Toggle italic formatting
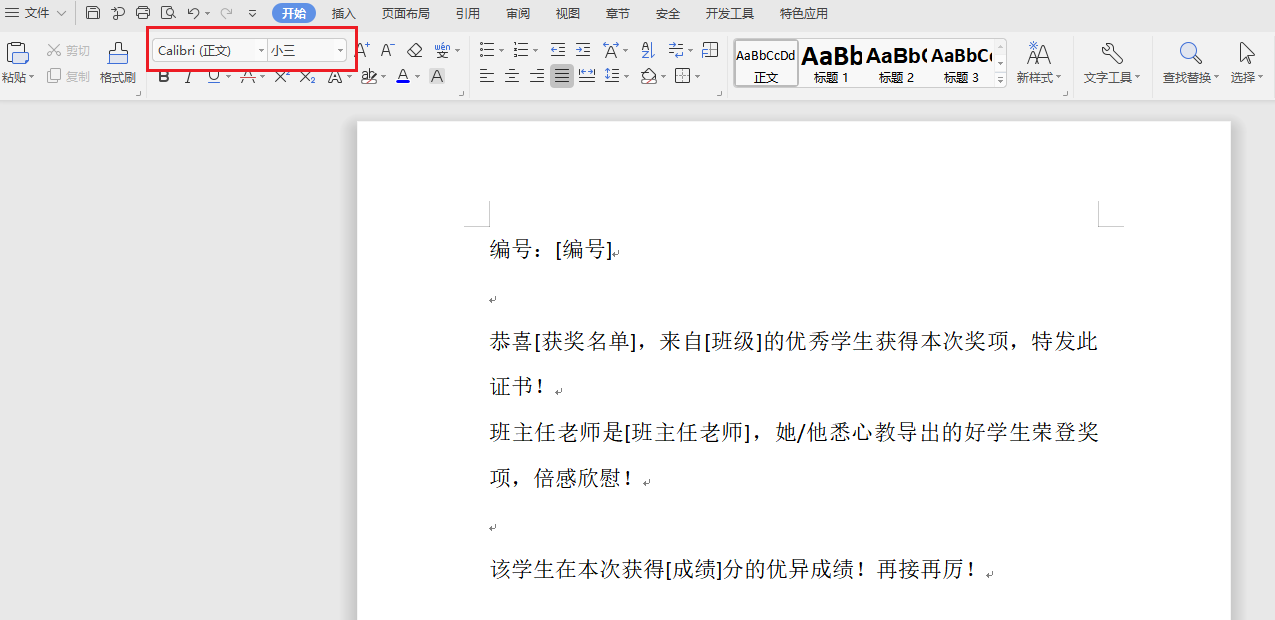1275x620 pixels. (x=186, y=76)
